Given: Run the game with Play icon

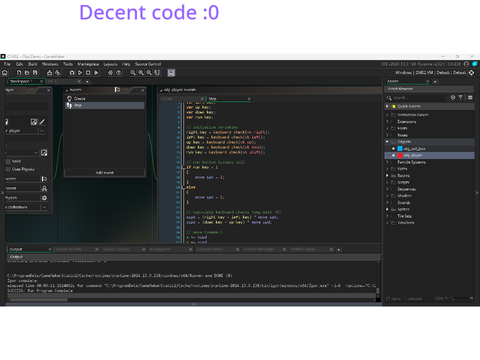Looking at the screenshot, I should click(x=80, y=73).
